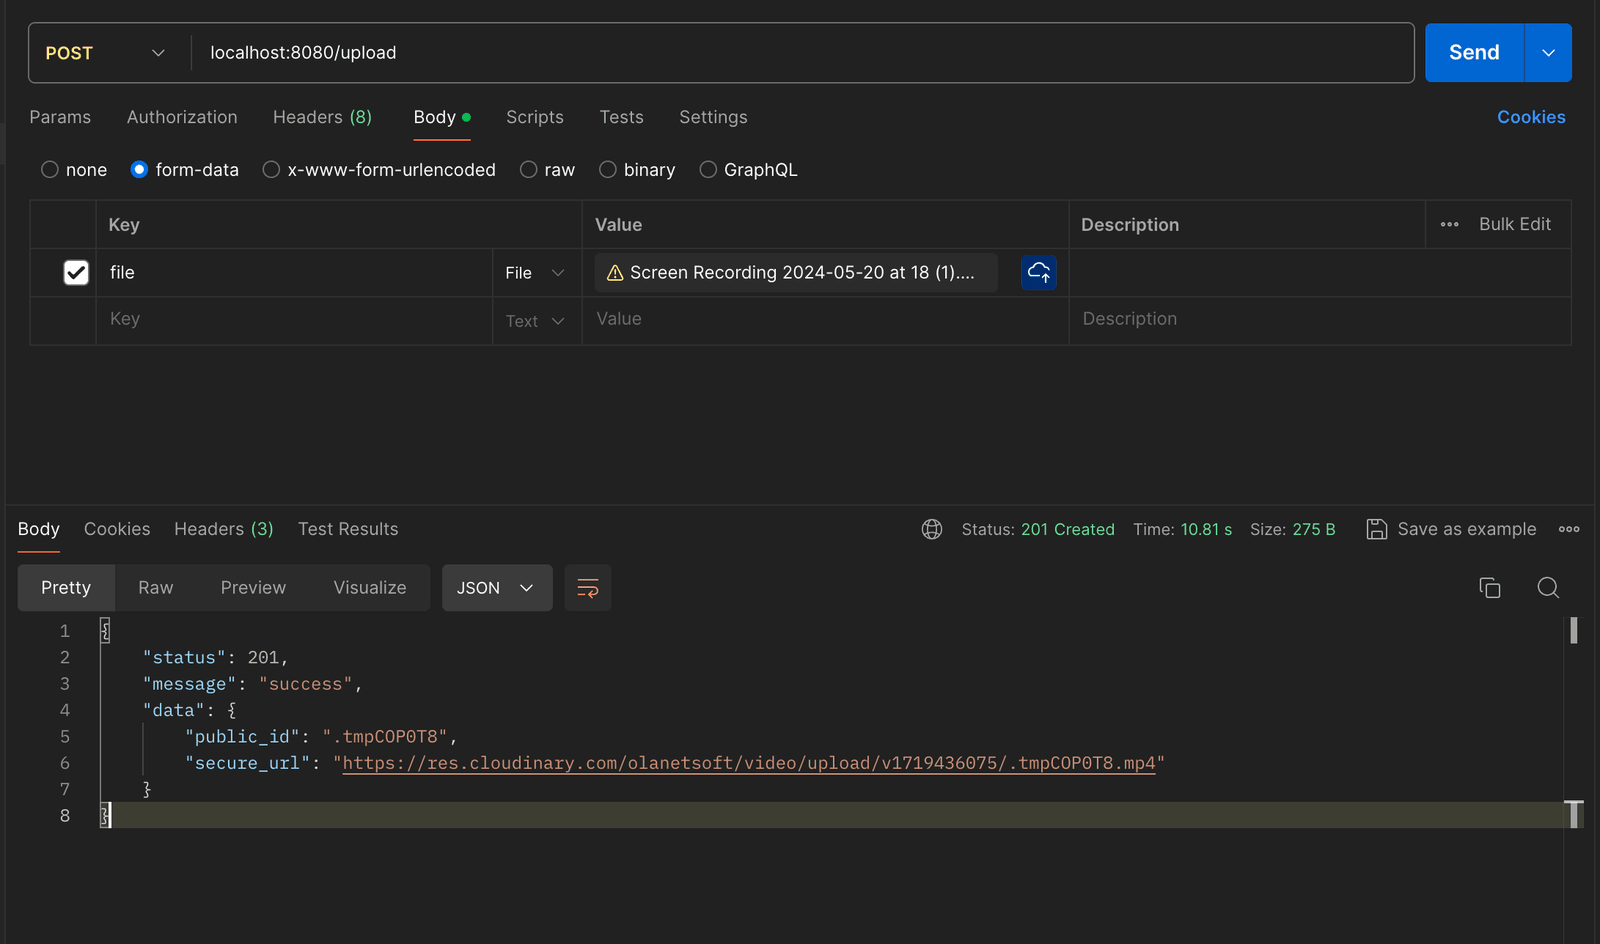Image resolution: width=1600 pixels, height=944 pixels.
Task: Click Bulk Edit
Action: point(1515,224)
